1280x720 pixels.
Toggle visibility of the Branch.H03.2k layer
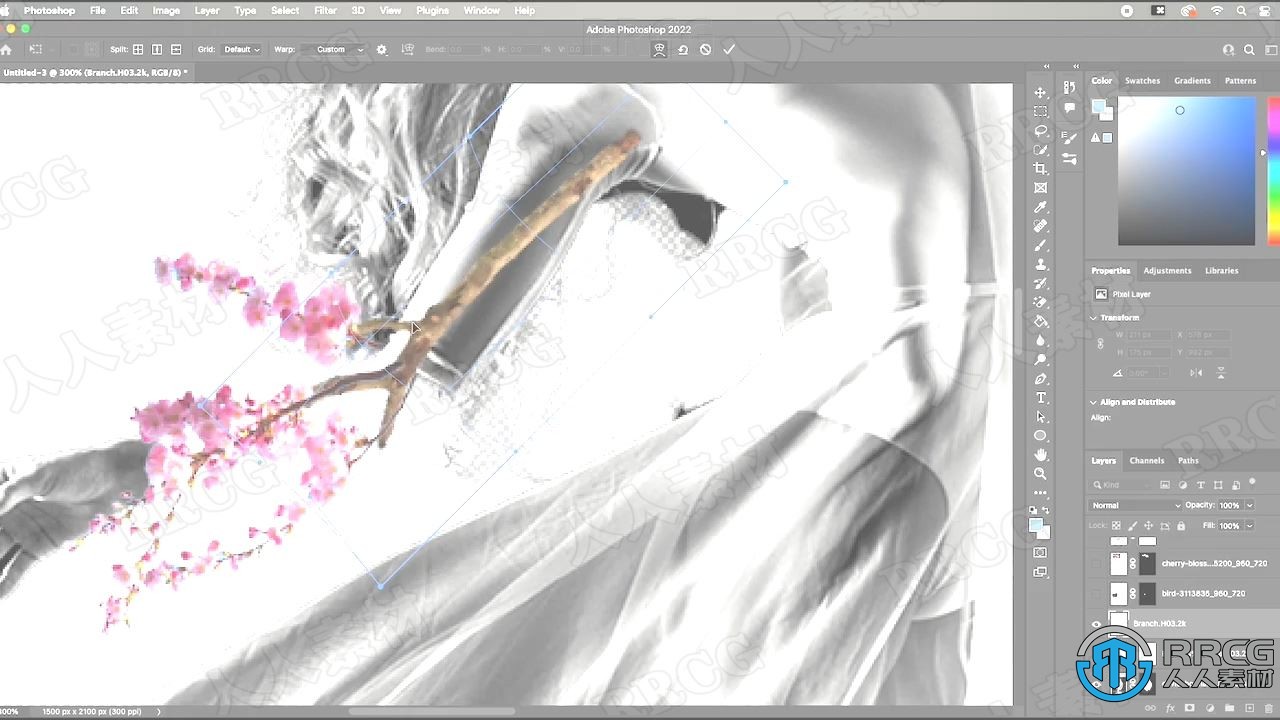(1097, 624)
